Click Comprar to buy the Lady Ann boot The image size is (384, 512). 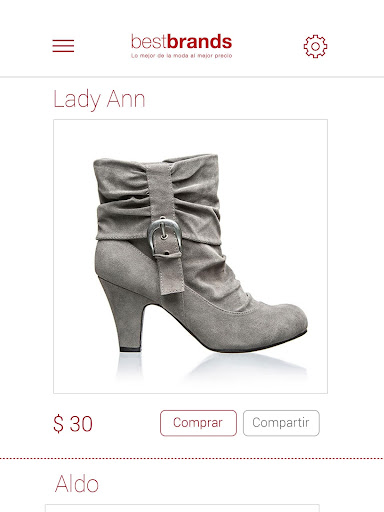point(198,423)
